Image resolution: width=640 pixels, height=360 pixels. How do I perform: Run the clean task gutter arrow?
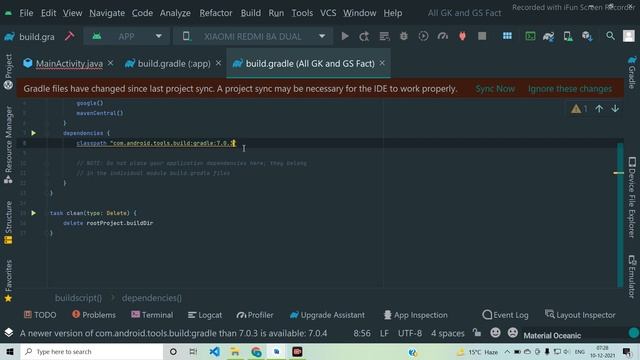coord(33,213)
